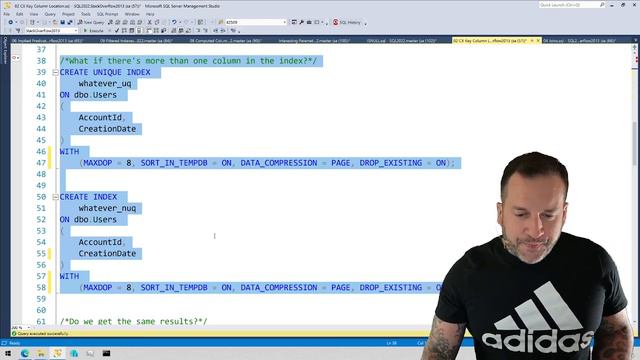Click the navigate back circle icon
This screenshot has height=360, width=640.
[x=11, y=22]
